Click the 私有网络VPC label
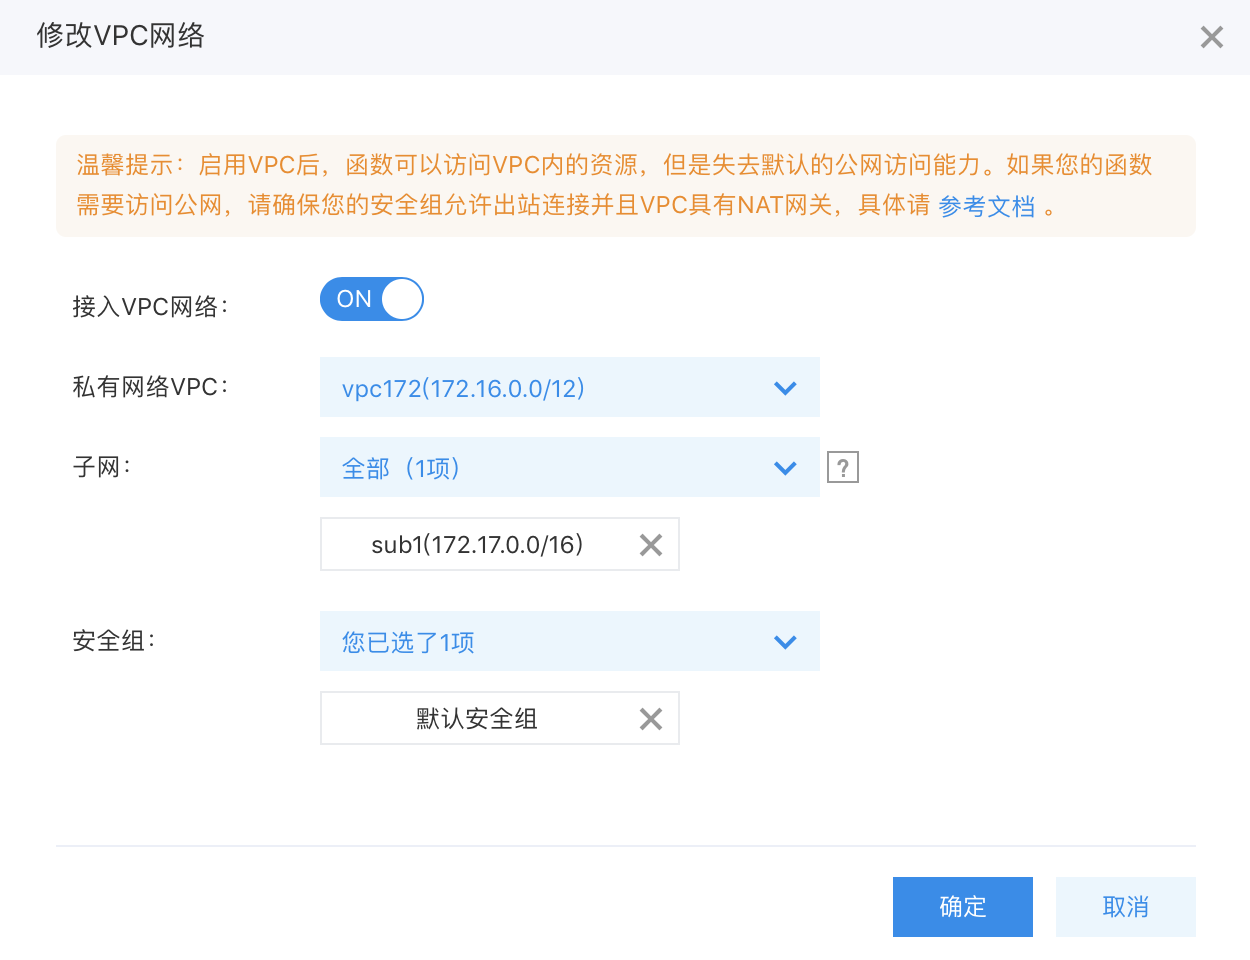 150,387
